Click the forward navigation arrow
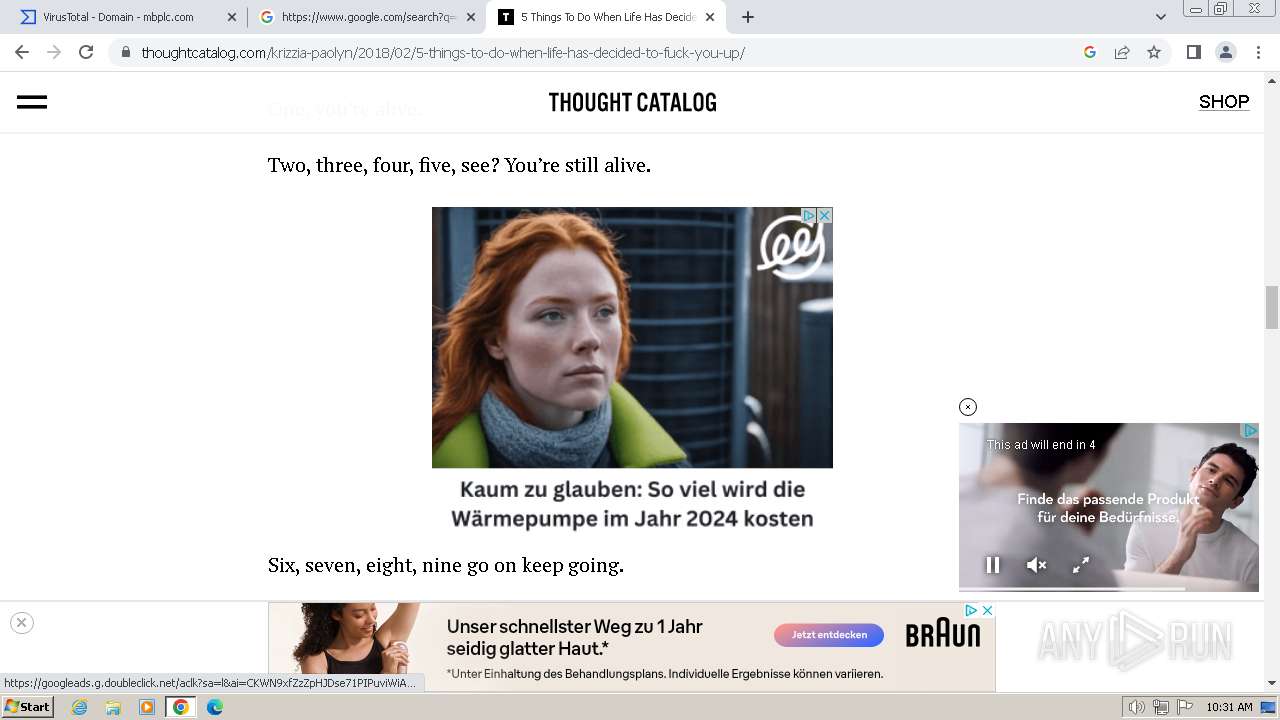This screenshot has width=1280, height=720. [54, 52]
